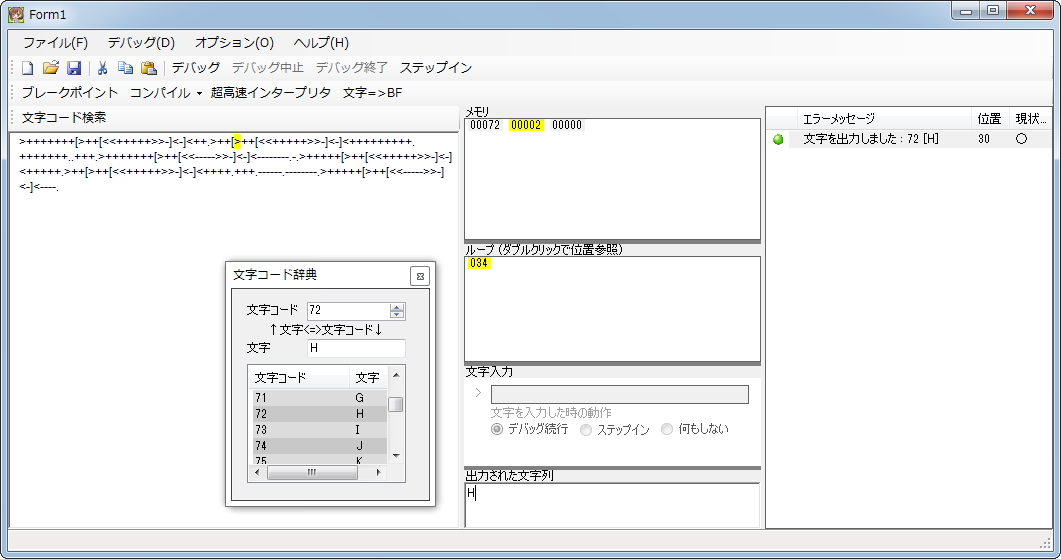Click the circle status mark in message row
The height and width of the screenshot is (559, 1061).
1021,139
